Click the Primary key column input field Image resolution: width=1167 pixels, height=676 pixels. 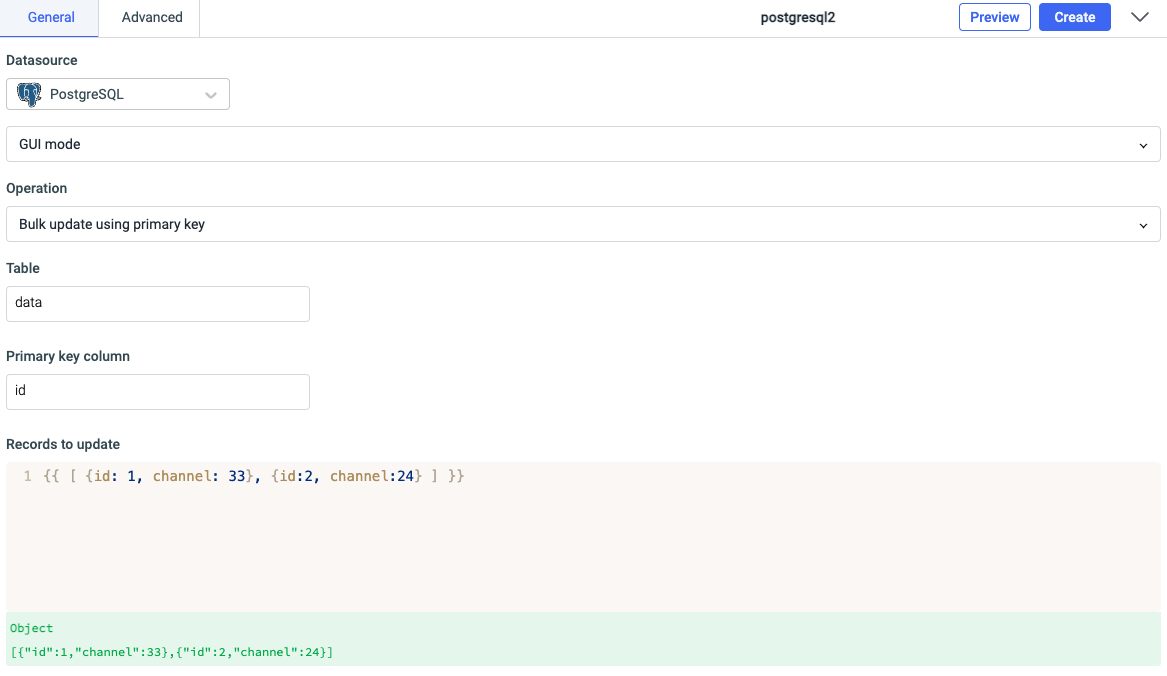[x=158, y=392]
